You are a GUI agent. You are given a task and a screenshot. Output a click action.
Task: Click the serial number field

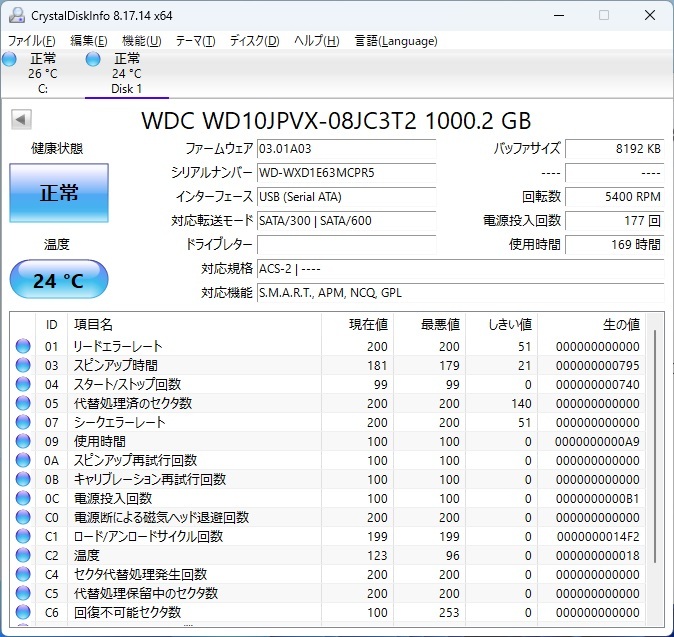coord(346,172)
